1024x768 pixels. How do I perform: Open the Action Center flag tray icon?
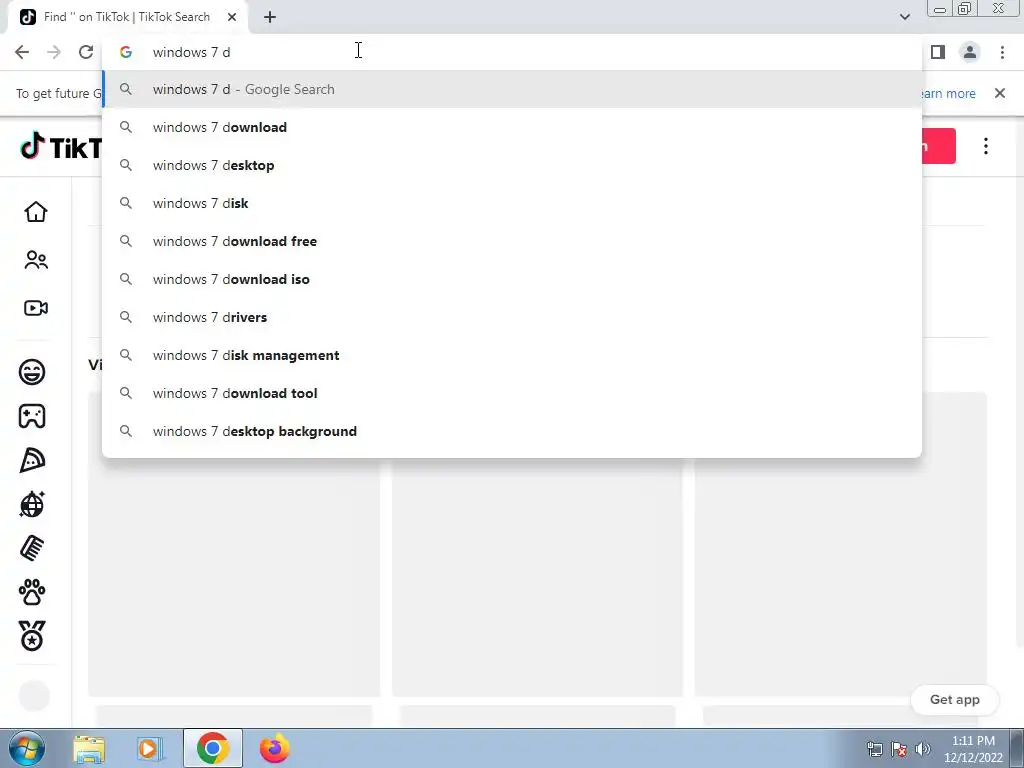[x=899, y=749]
